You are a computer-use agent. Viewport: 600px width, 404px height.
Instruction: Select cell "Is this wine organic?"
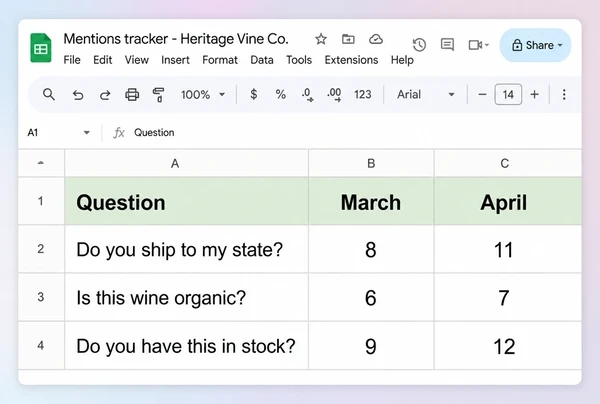[186, 297]
